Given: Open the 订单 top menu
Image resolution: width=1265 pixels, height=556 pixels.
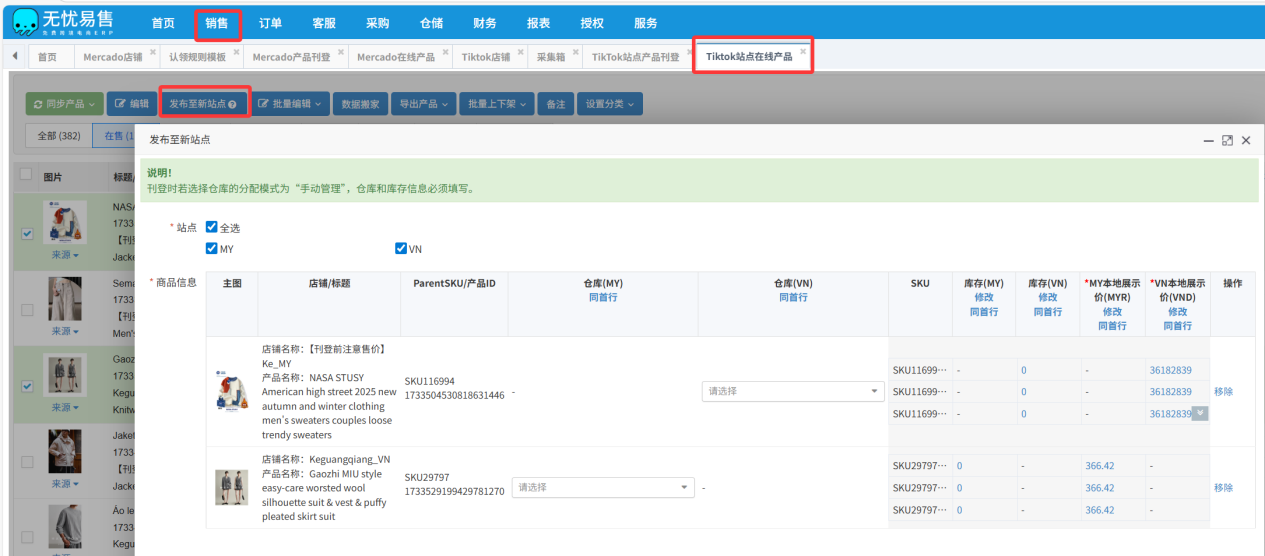Looking at the screenshot, I should coord(270,23).
